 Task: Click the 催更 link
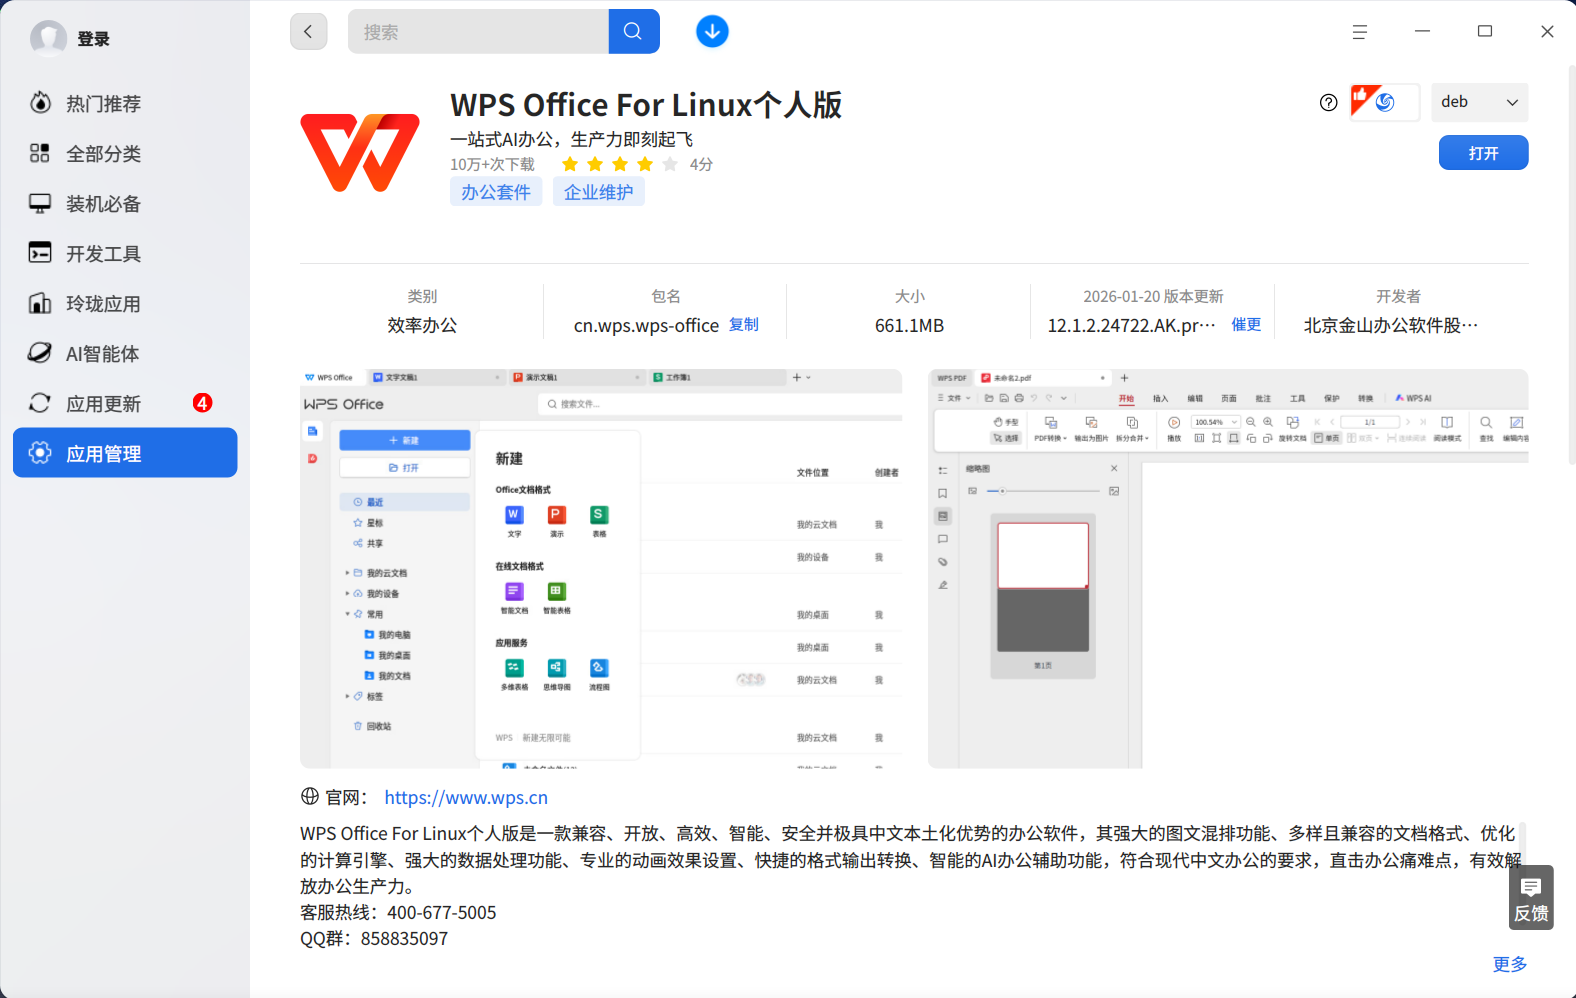click(1246, 325)
